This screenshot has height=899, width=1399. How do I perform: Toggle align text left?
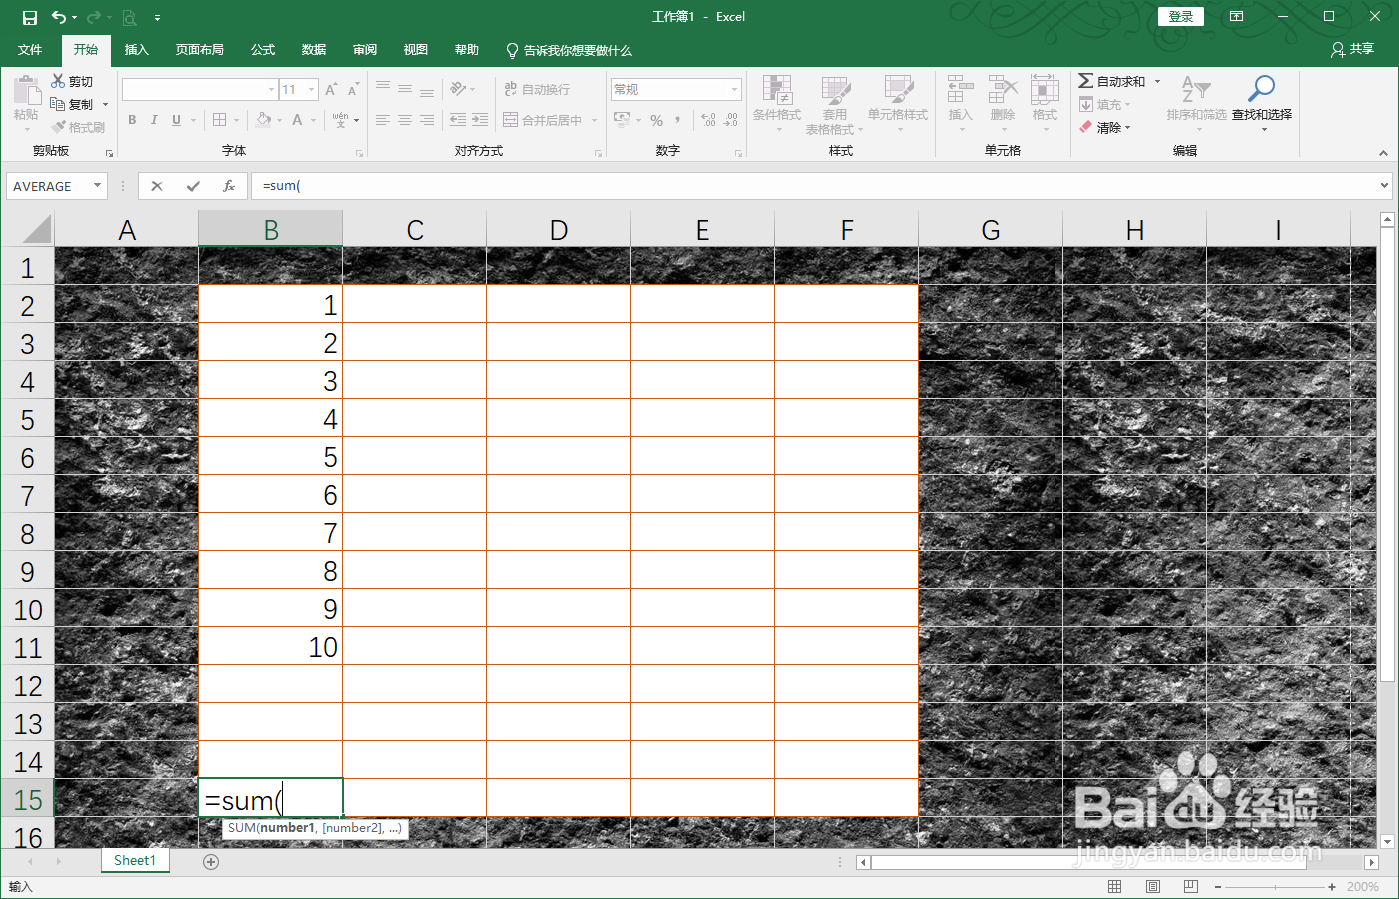(x=383, y=120)
